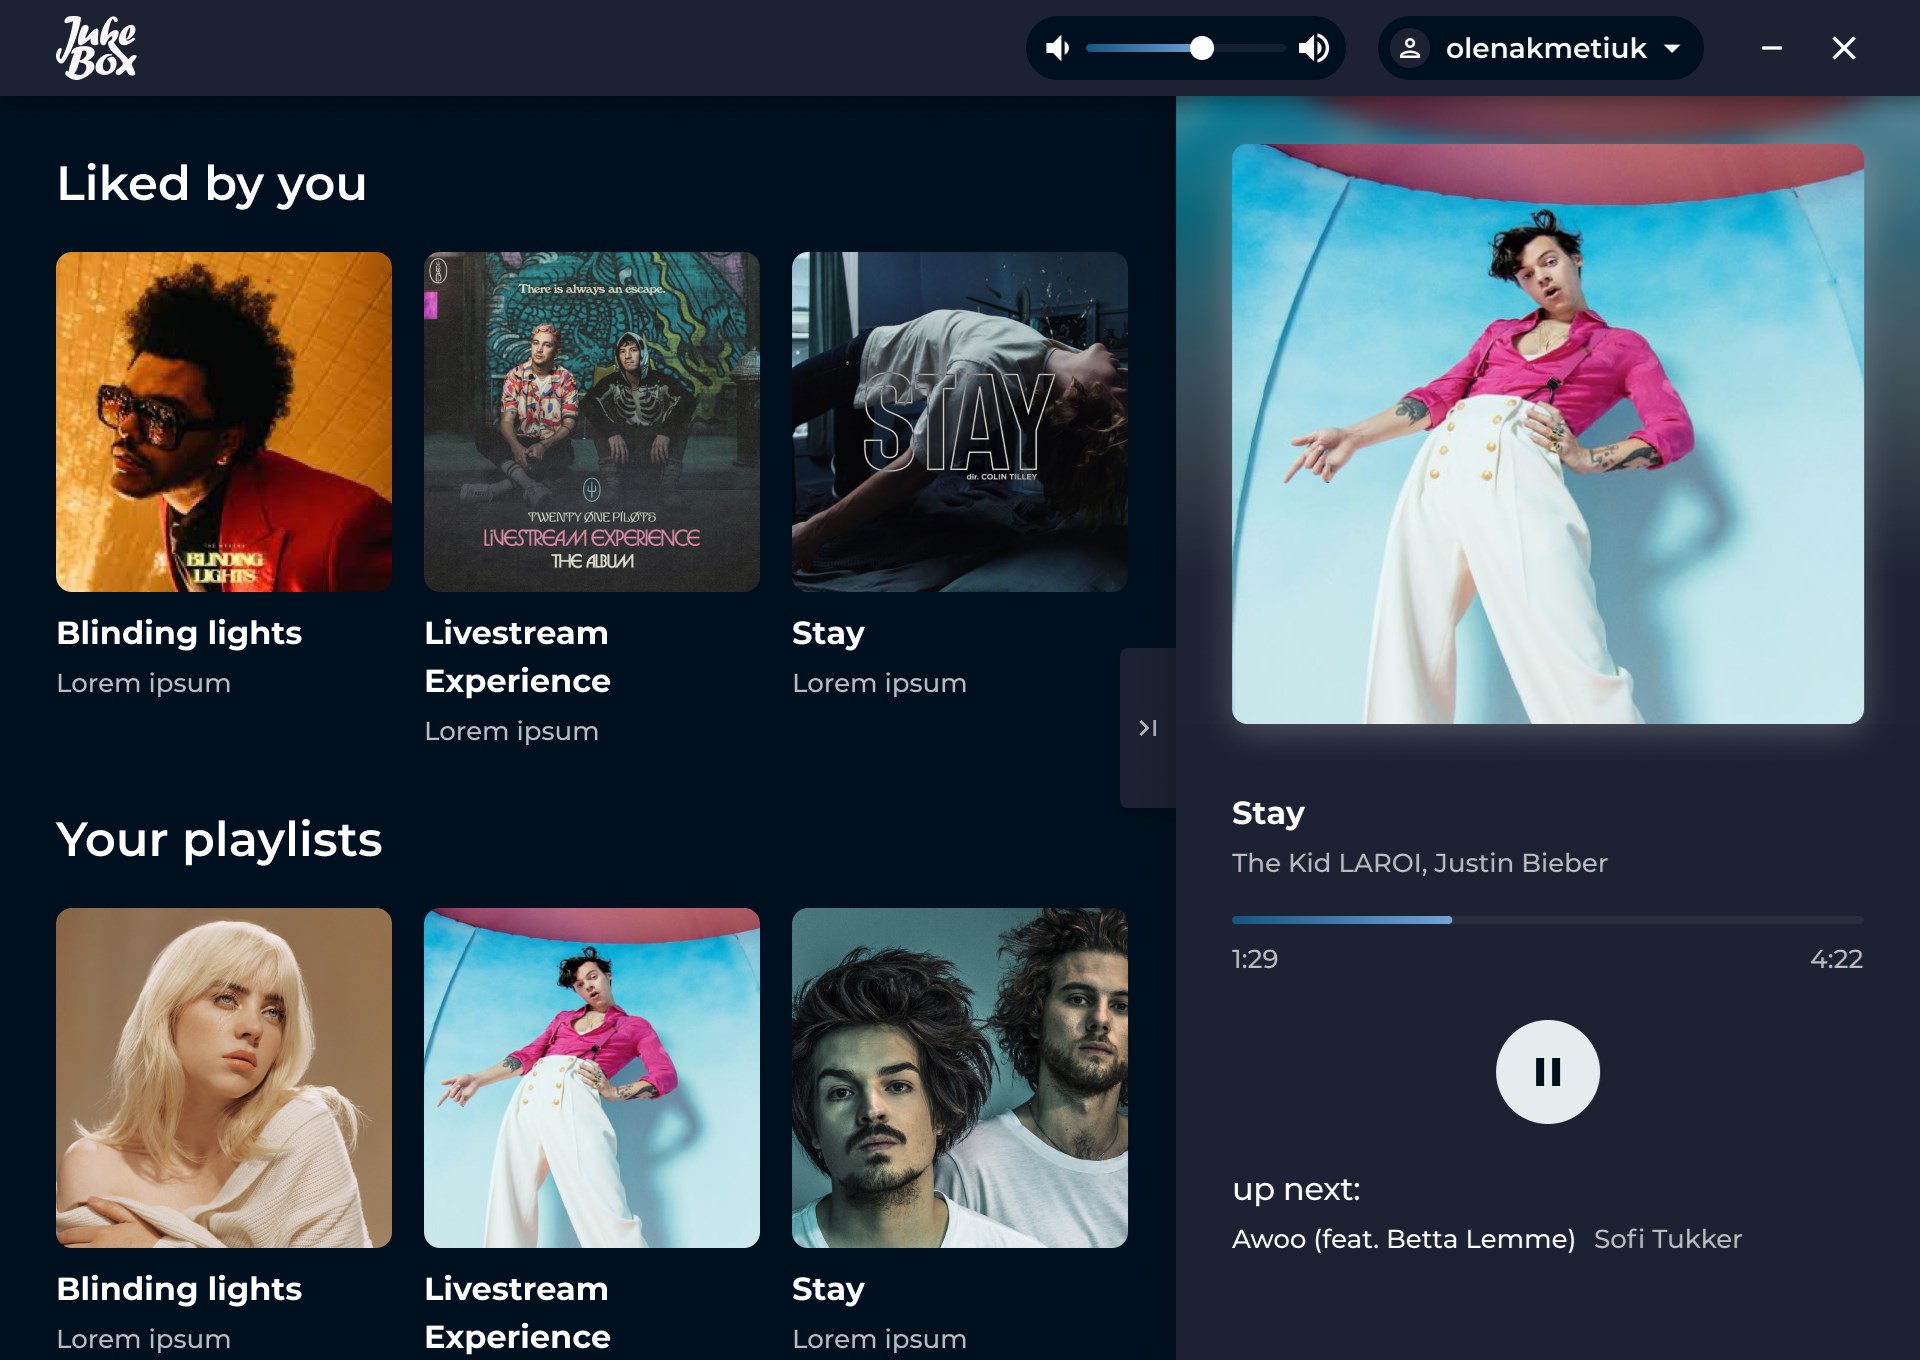The image size is (1920, 1360).
Task: Pause the currently playing song
Action: click(x=1547, y=1072)
